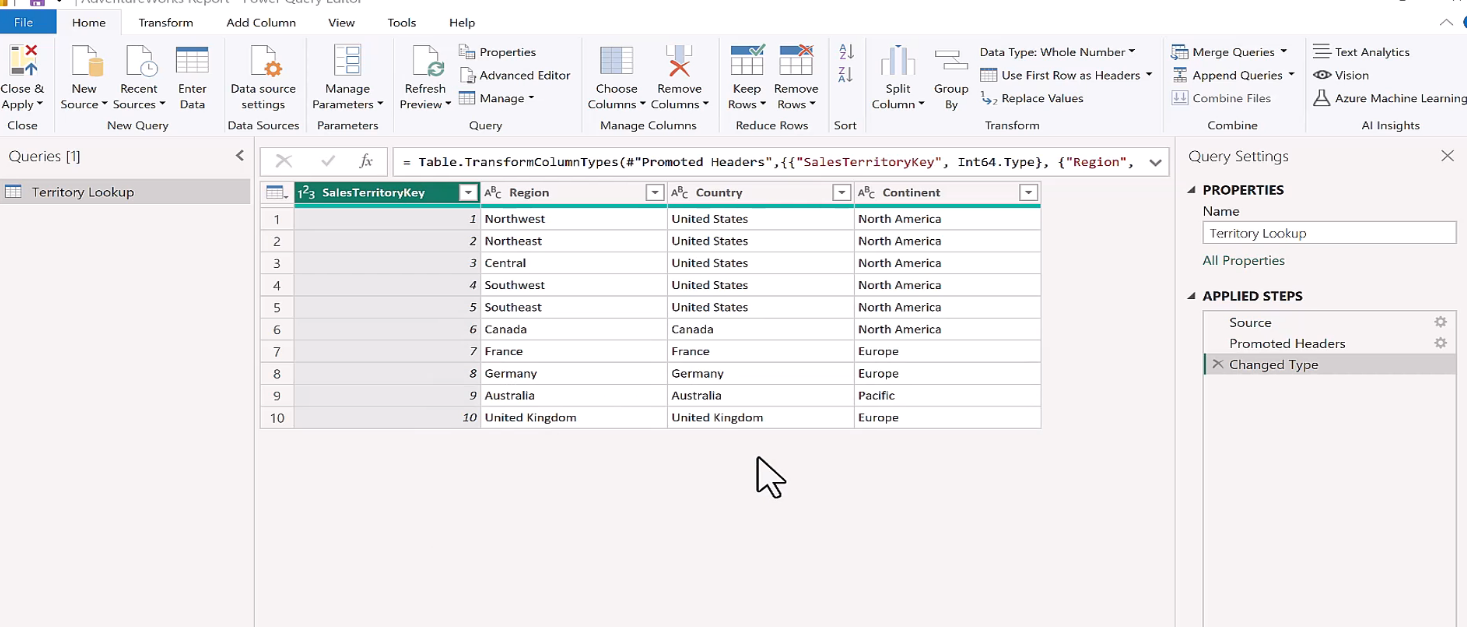
Task: Click the Group By icon
Action: coord(950,63)
